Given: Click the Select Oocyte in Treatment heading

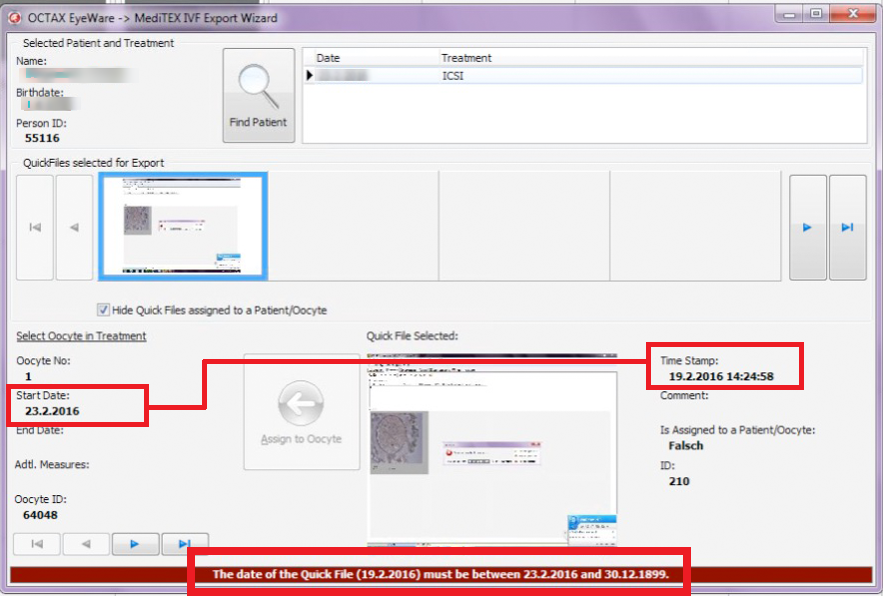Looking at the screenshot, I should (81, 336).
